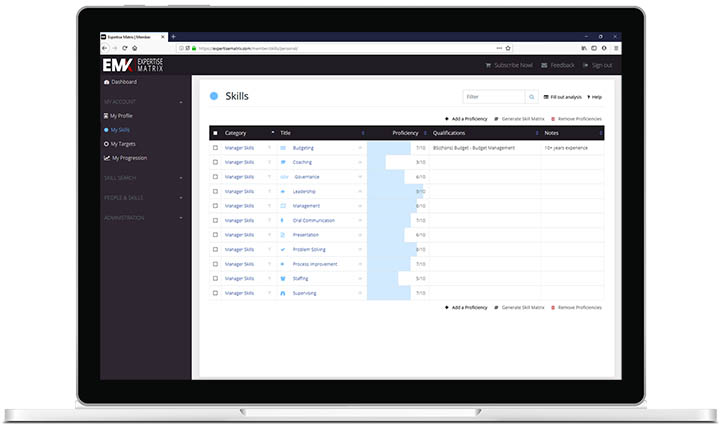Viewport: 720px width, 427px height.
Task: Toggle the browser sidebar icon
Action: (594, 48)
